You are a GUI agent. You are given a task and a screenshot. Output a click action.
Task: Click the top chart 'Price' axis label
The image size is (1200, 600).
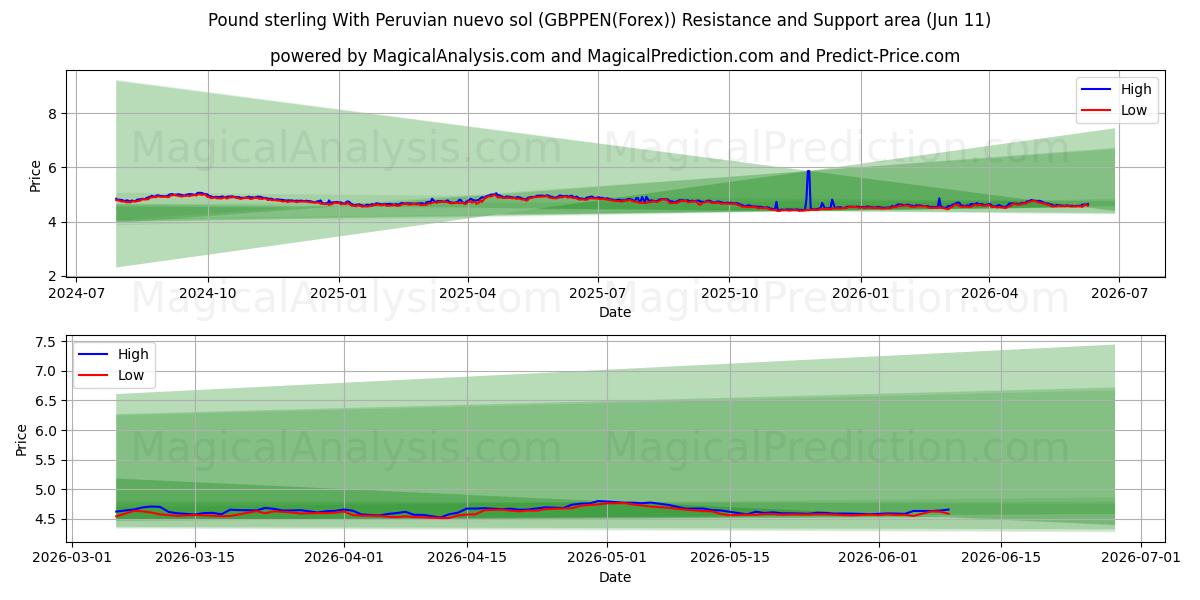tap(36, 176)
